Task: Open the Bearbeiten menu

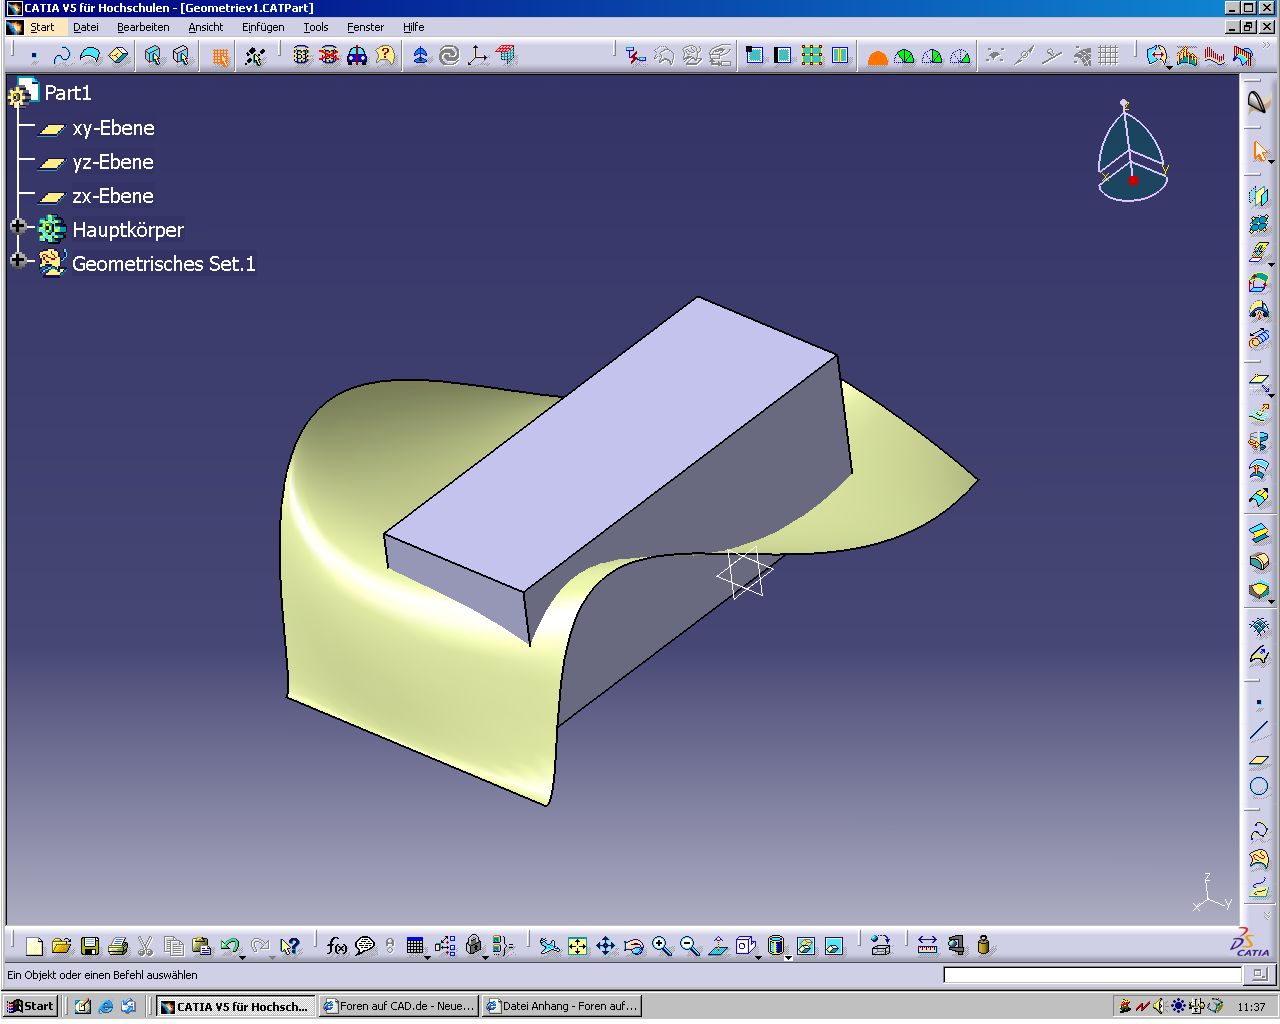Action: 143,27
